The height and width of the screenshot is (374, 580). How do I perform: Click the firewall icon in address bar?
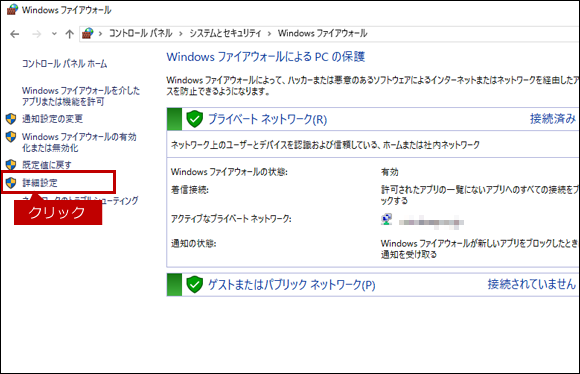pyautogui.click(x=88, y=33)
